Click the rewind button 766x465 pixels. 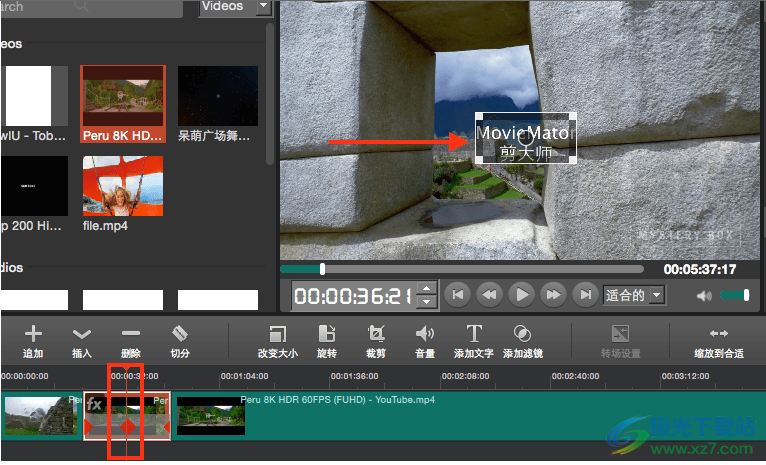(489, 295)
